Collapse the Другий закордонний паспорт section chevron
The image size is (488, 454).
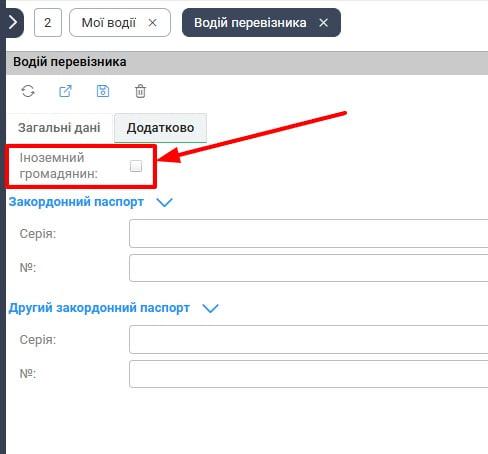211,308
